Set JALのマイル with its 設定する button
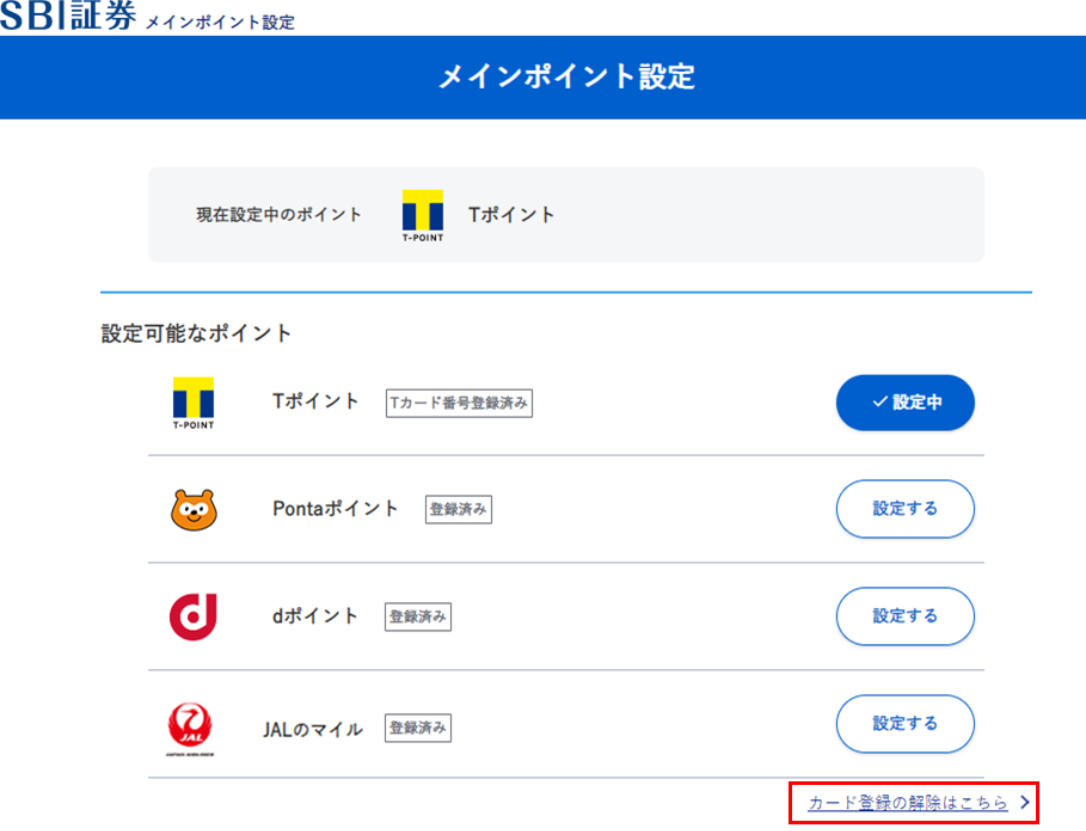 coord(905,724)
